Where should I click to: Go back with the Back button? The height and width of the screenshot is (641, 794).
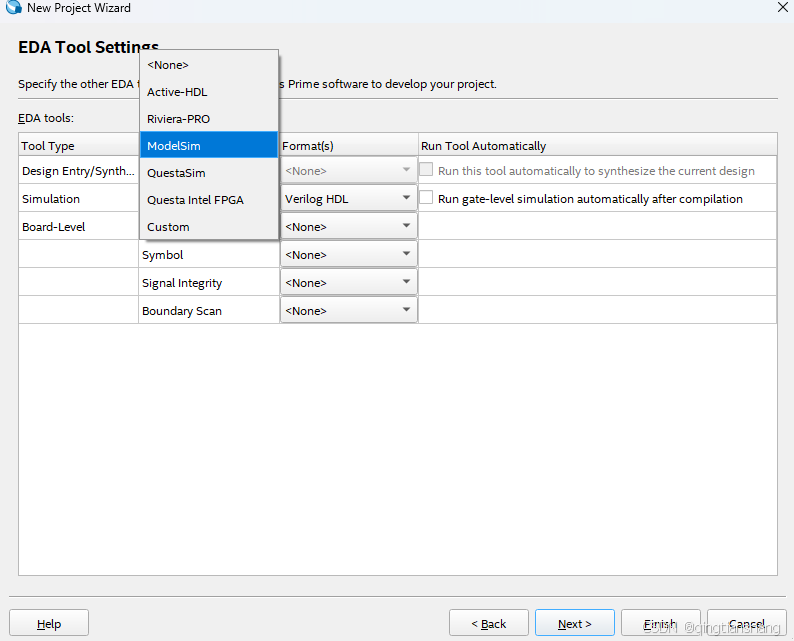[x=489, y=623]
